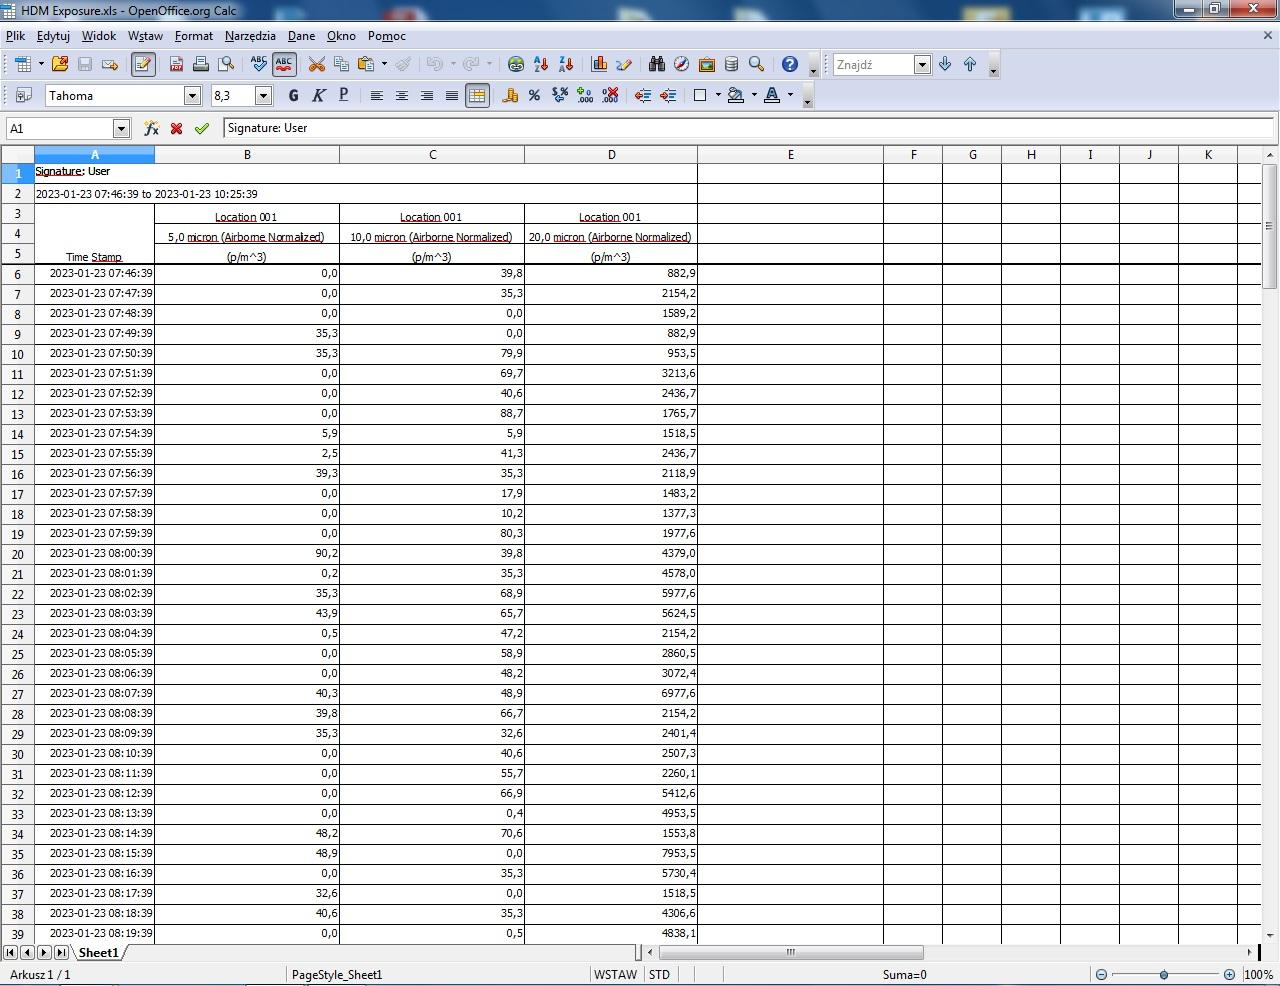Sort the data in ascending order
The width and height of the screenshot is (1280, 986).
tap(541, 65)
